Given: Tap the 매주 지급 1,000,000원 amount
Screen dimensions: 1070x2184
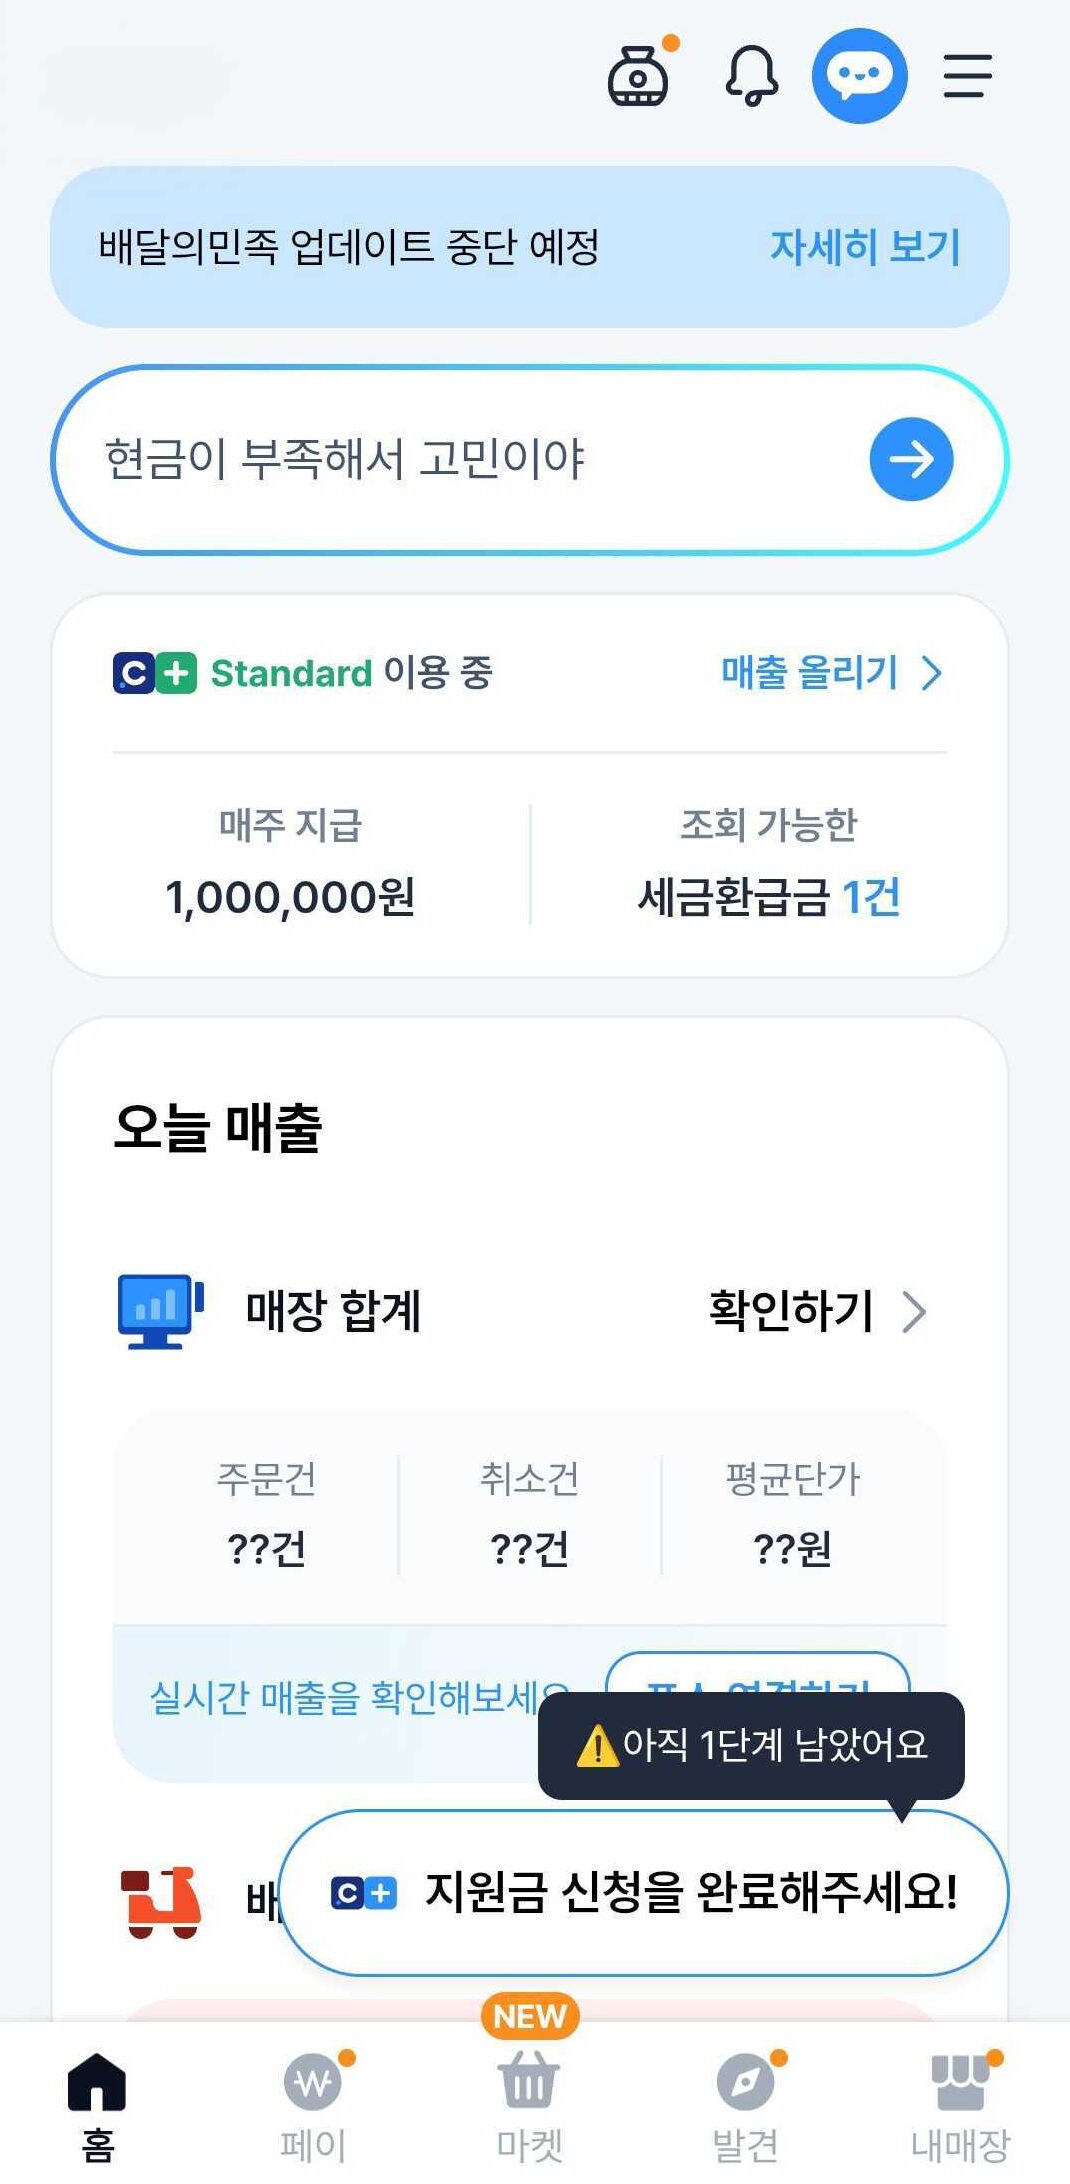Looking at the screenshot, I should (290, 896).
